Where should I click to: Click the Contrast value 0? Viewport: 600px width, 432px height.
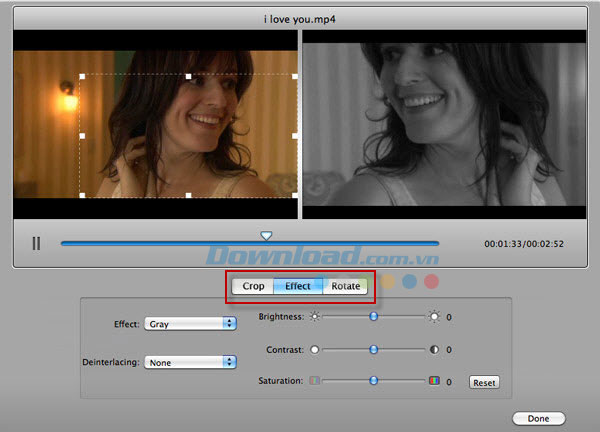point(449,350)
